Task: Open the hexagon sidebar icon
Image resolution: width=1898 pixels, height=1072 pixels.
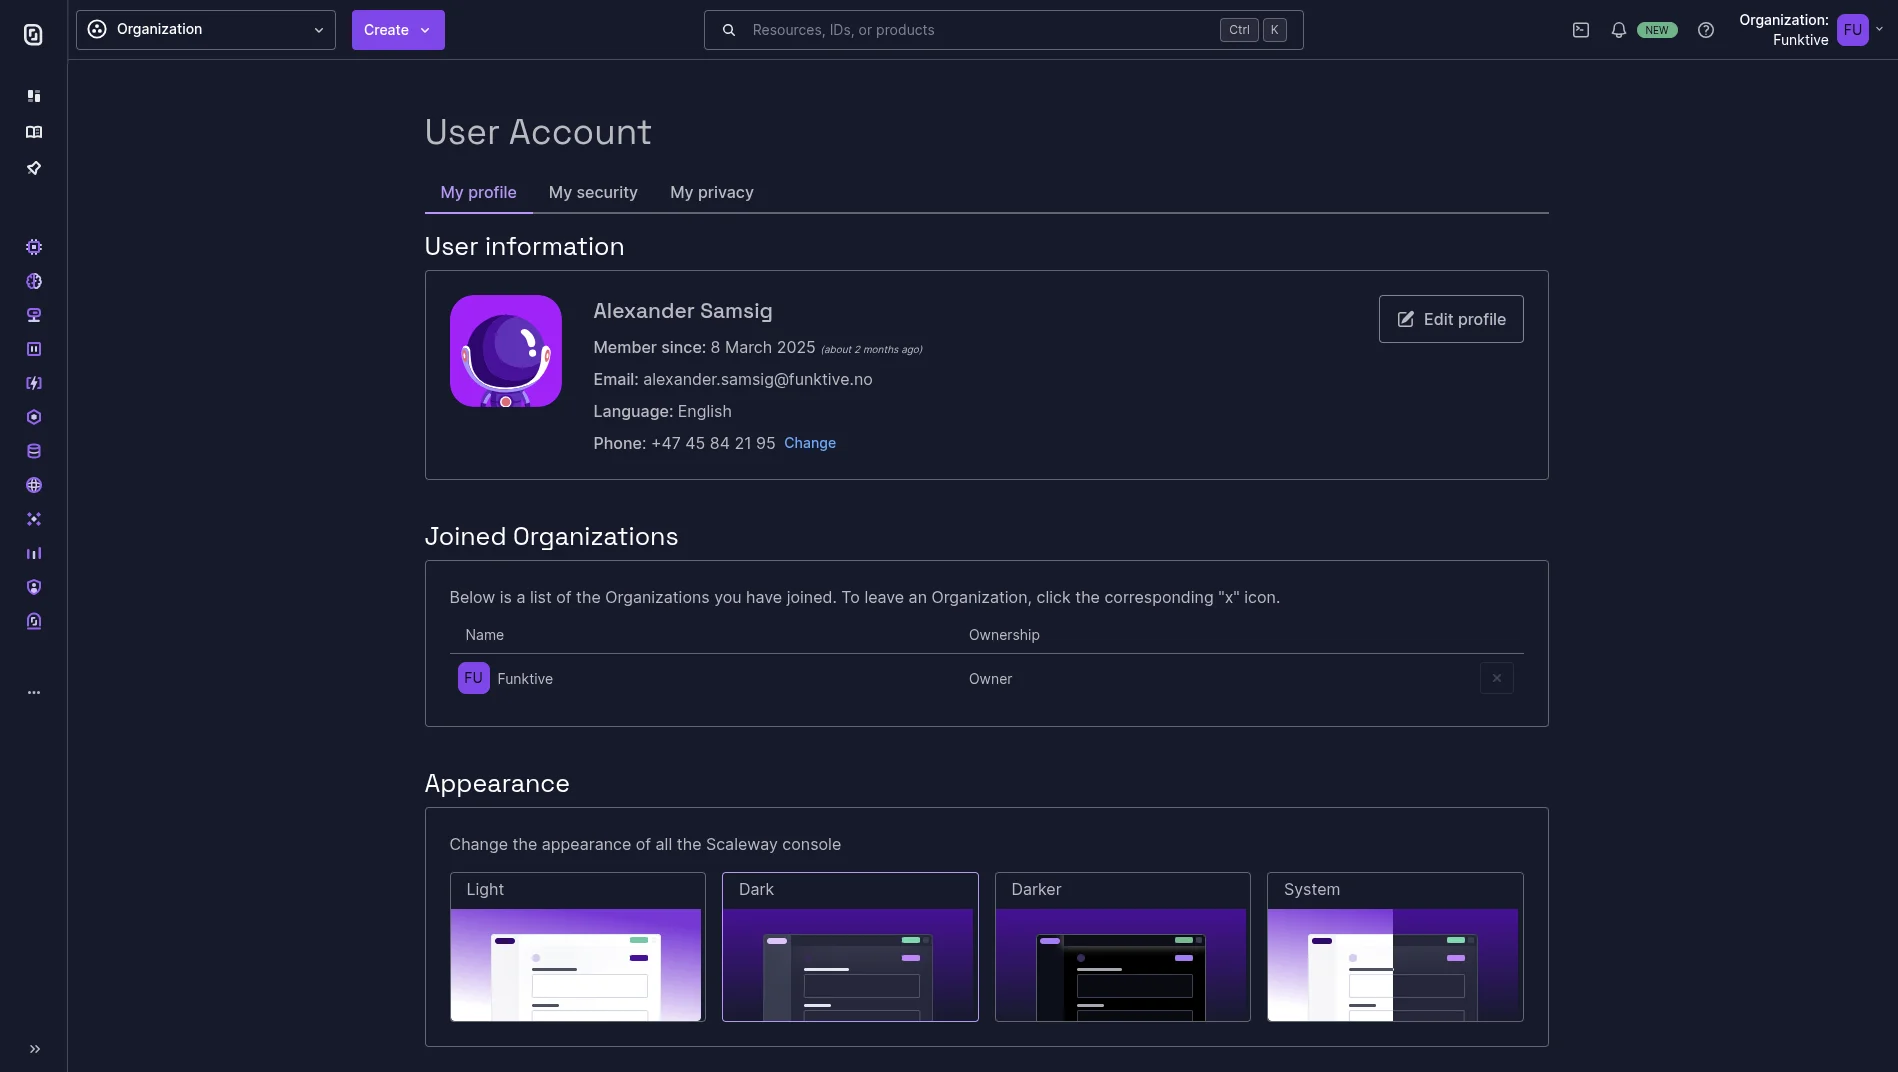Action: 34,417
